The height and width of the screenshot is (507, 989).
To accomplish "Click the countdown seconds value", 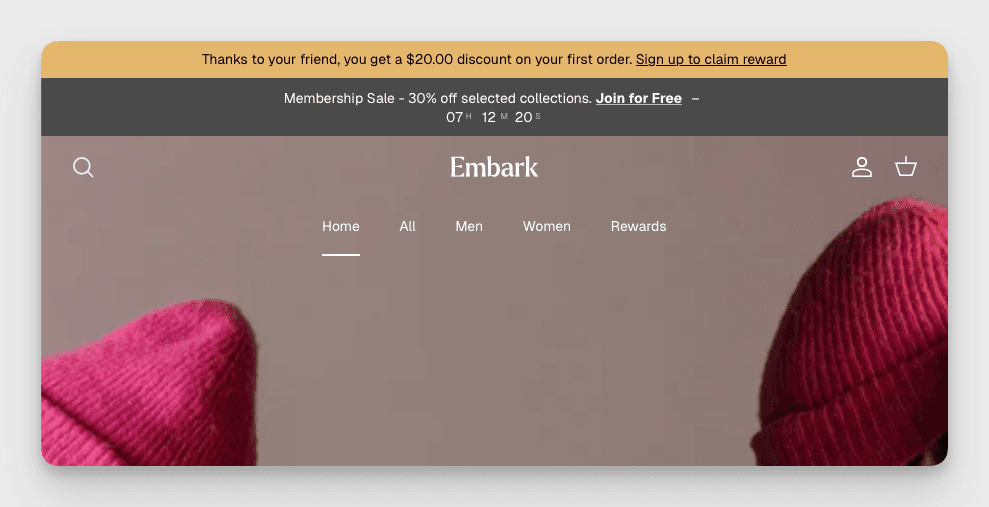I will tap(524, 117).
